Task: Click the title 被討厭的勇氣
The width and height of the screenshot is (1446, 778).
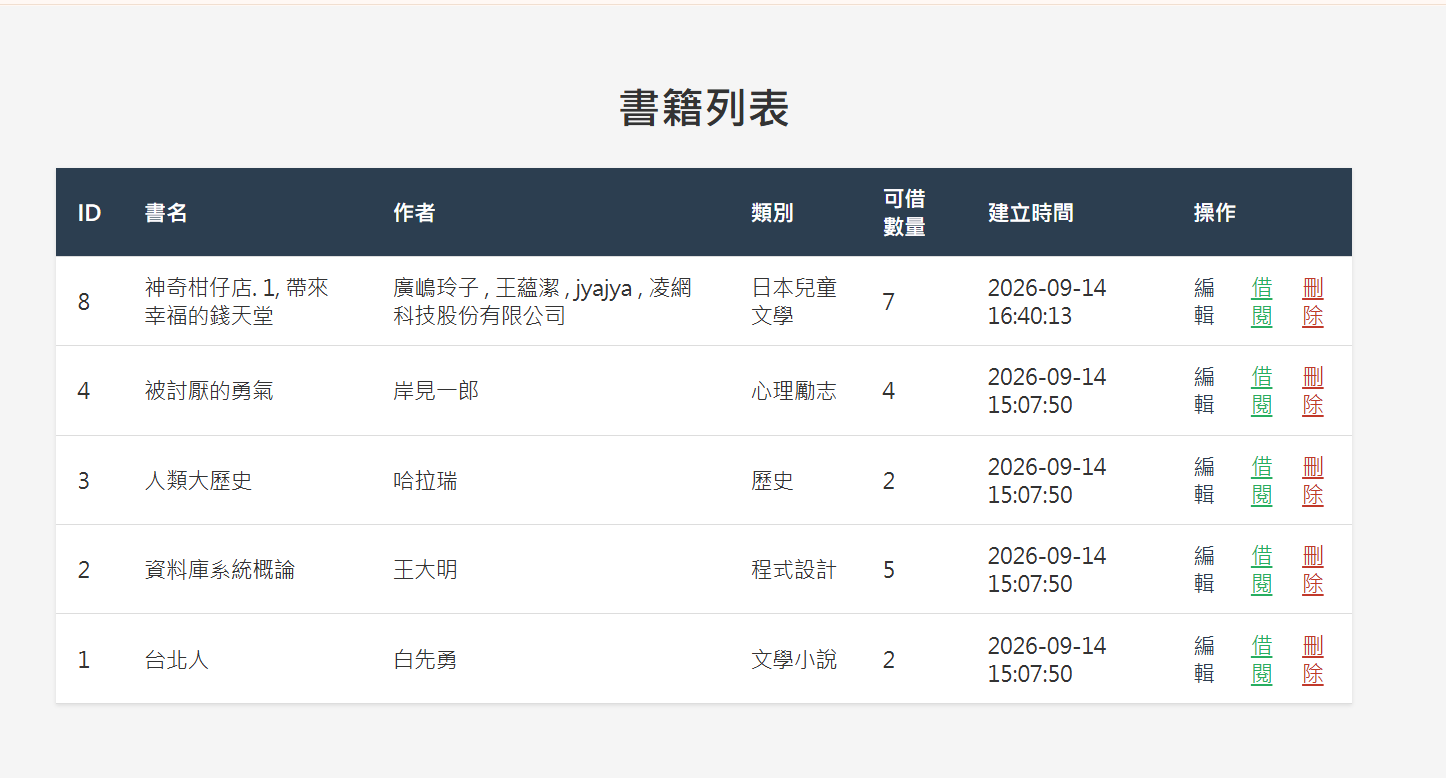Action: [209, 391]
